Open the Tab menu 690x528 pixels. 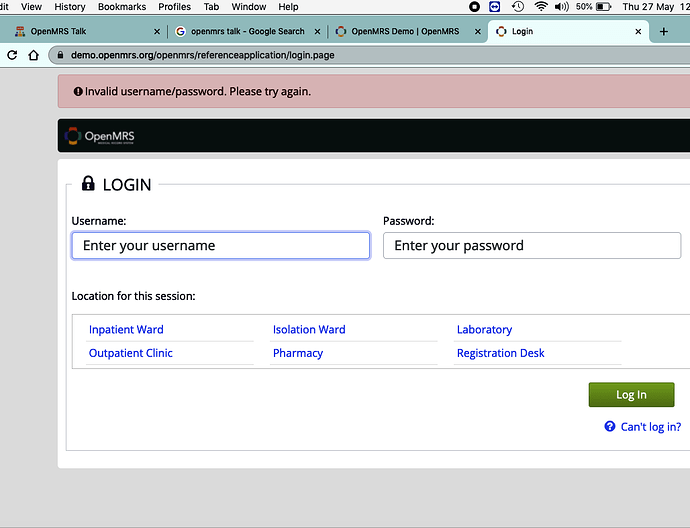coord(211,7)
